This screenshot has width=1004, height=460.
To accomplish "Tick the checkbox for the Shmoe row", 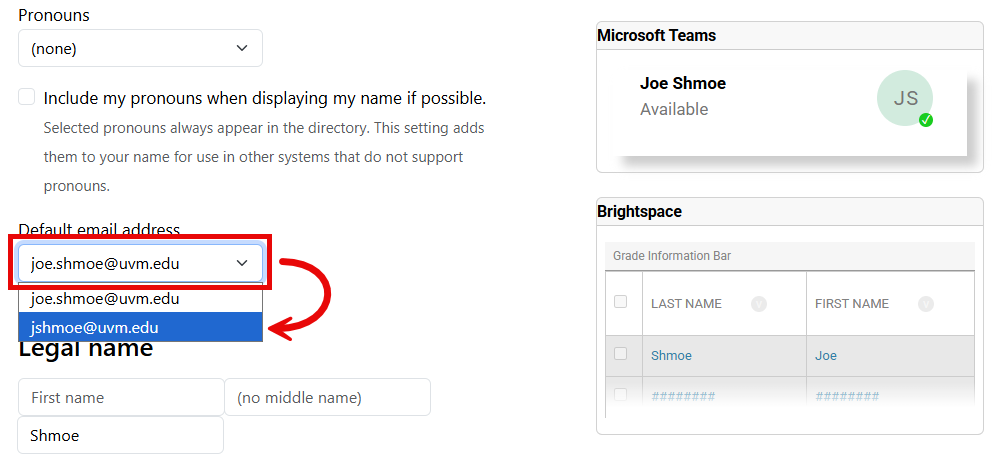I will click(x=621, y=354).
